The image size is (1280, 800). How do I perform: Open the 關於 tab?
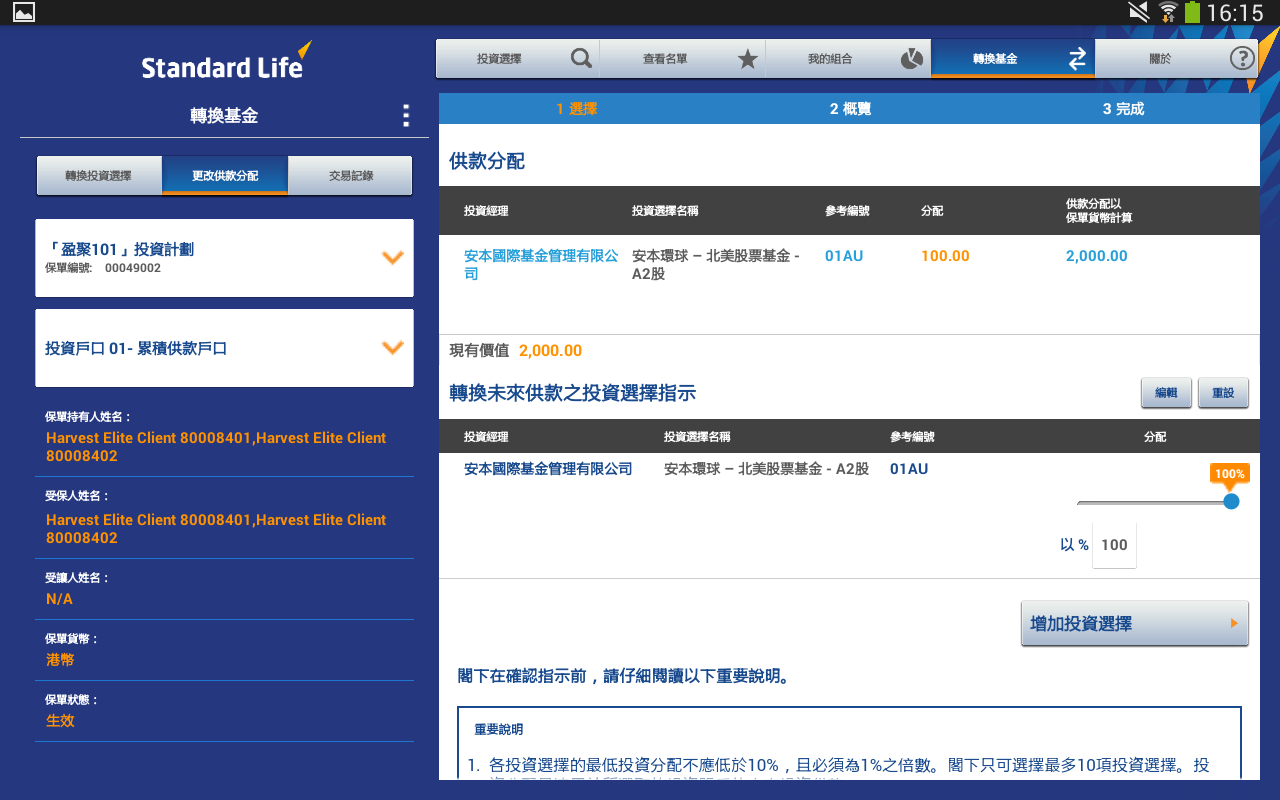pos(1178,59)
